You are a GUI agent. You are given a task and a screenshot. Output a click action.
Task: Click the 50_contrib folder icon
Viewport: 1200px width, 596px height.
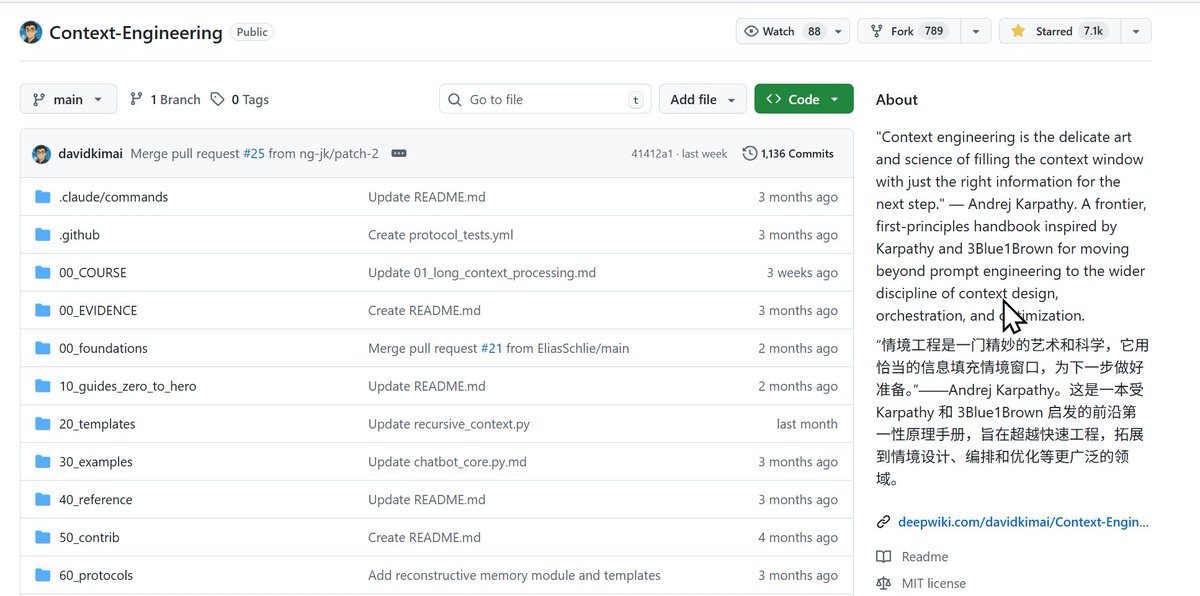43,537
